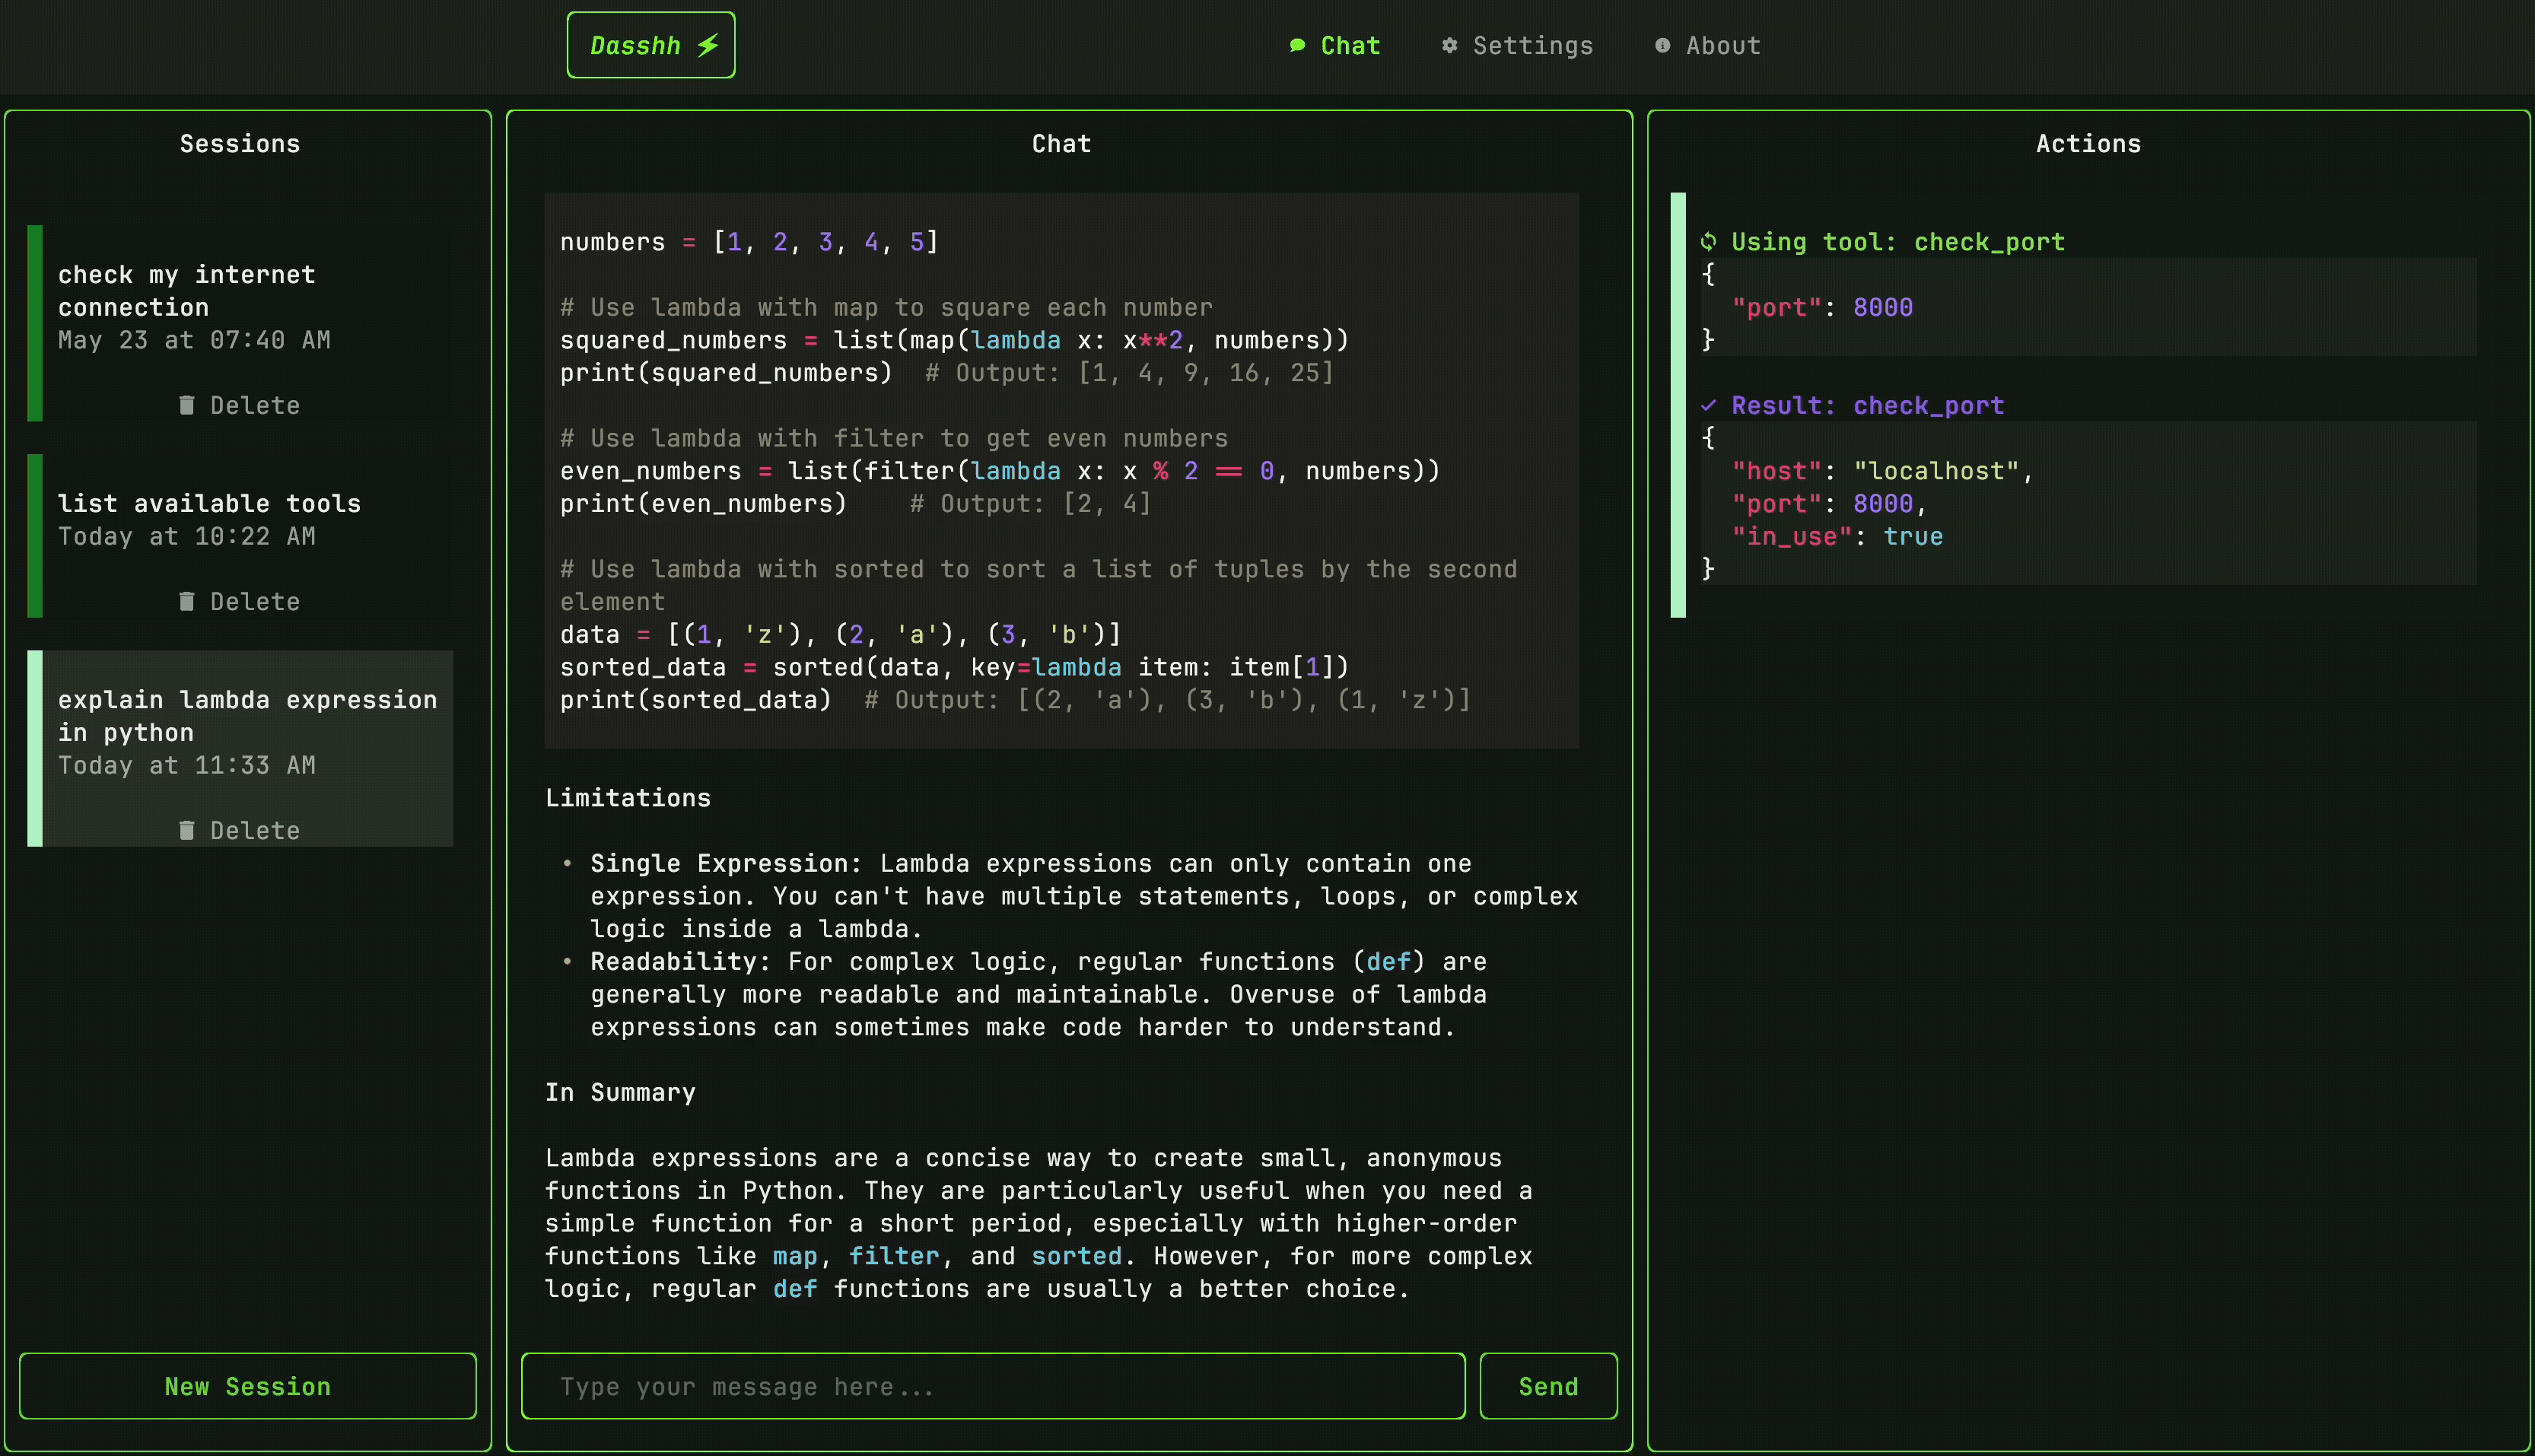The height and width of the screenshot is (1456, 2535).
Task: Click the checkmark icon beside Result
Action: tap(1709, 405)
